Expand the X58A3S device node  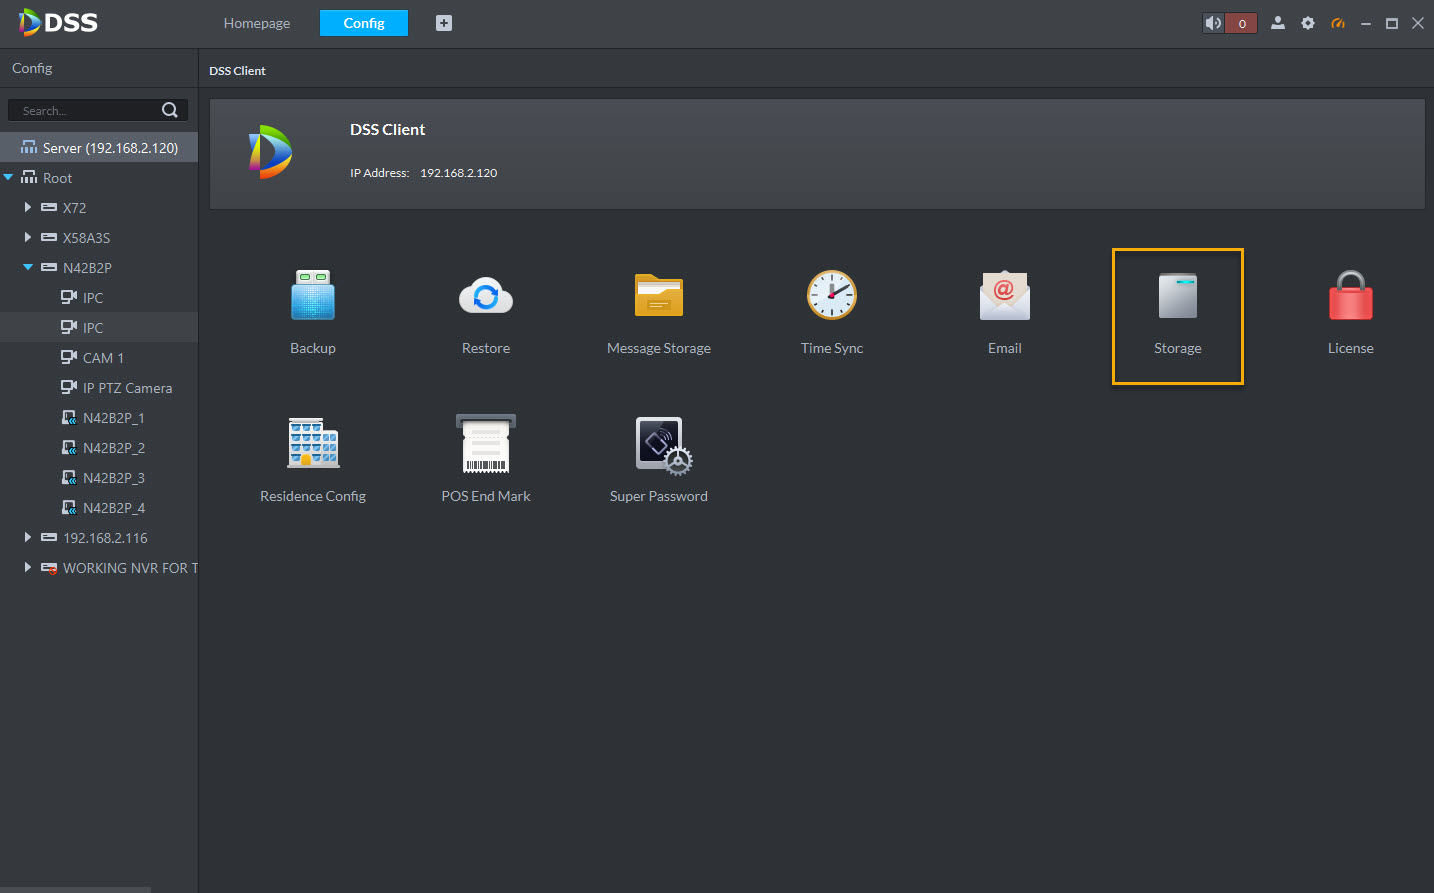28,238
